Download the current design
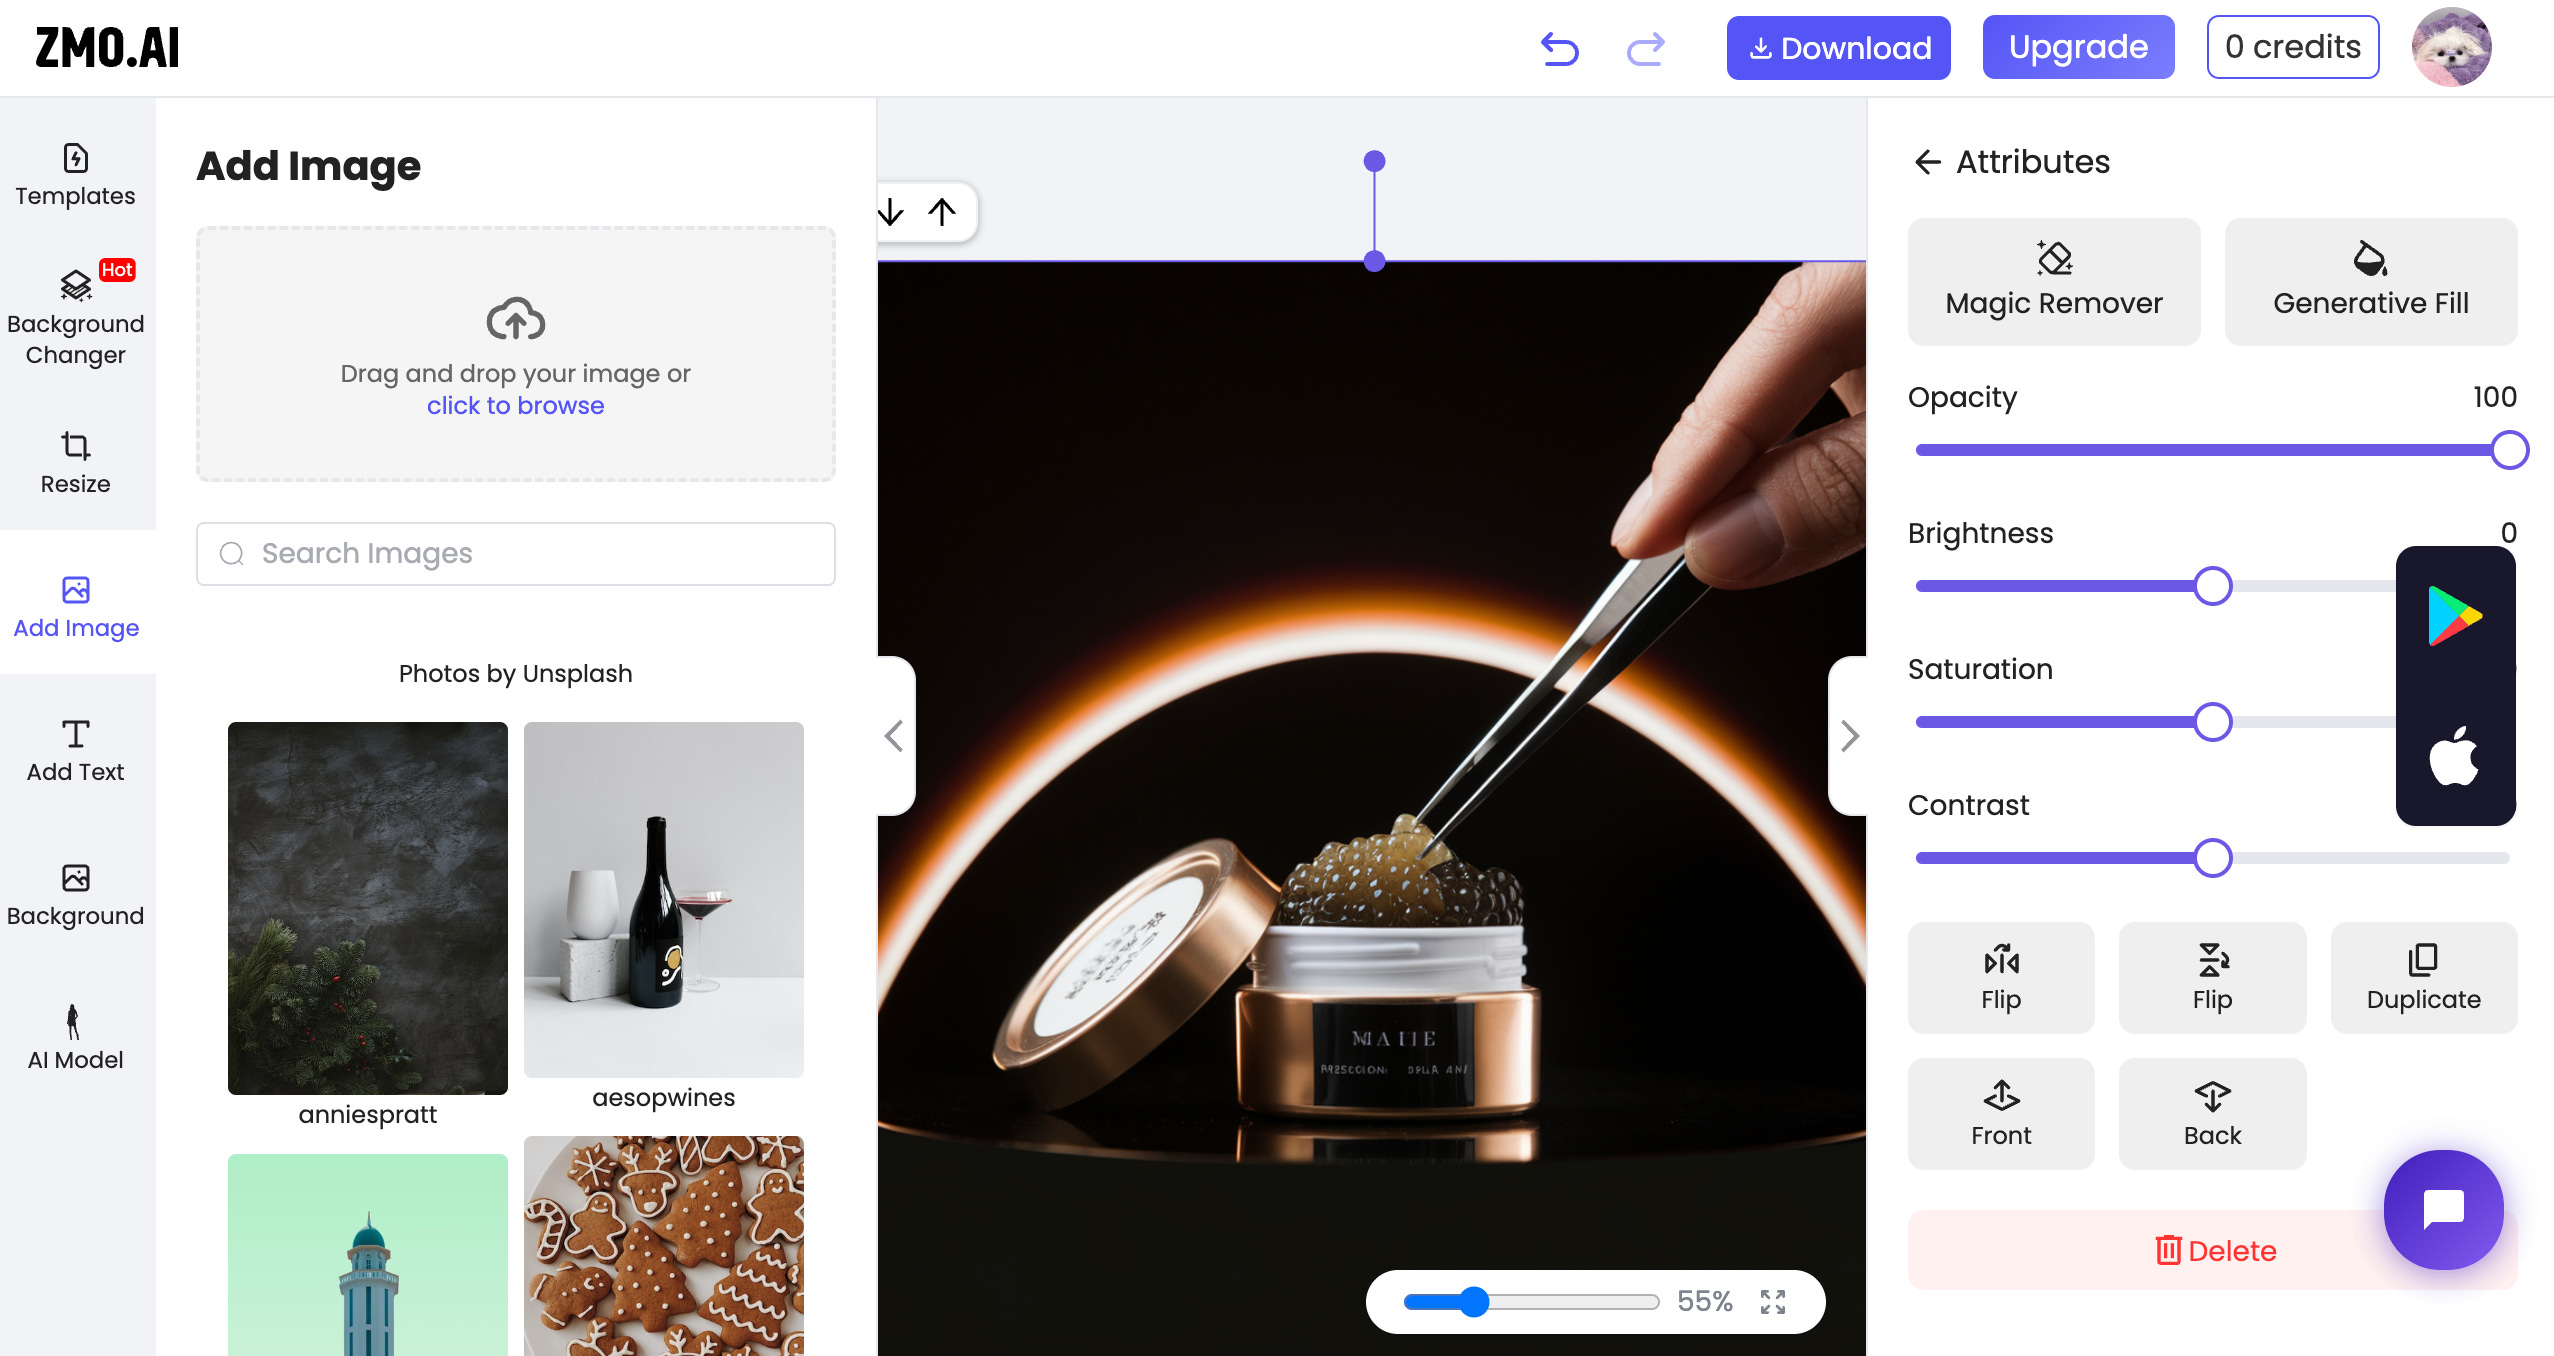Viewport: 2554px width, 1356px height. coord(1838,48)
